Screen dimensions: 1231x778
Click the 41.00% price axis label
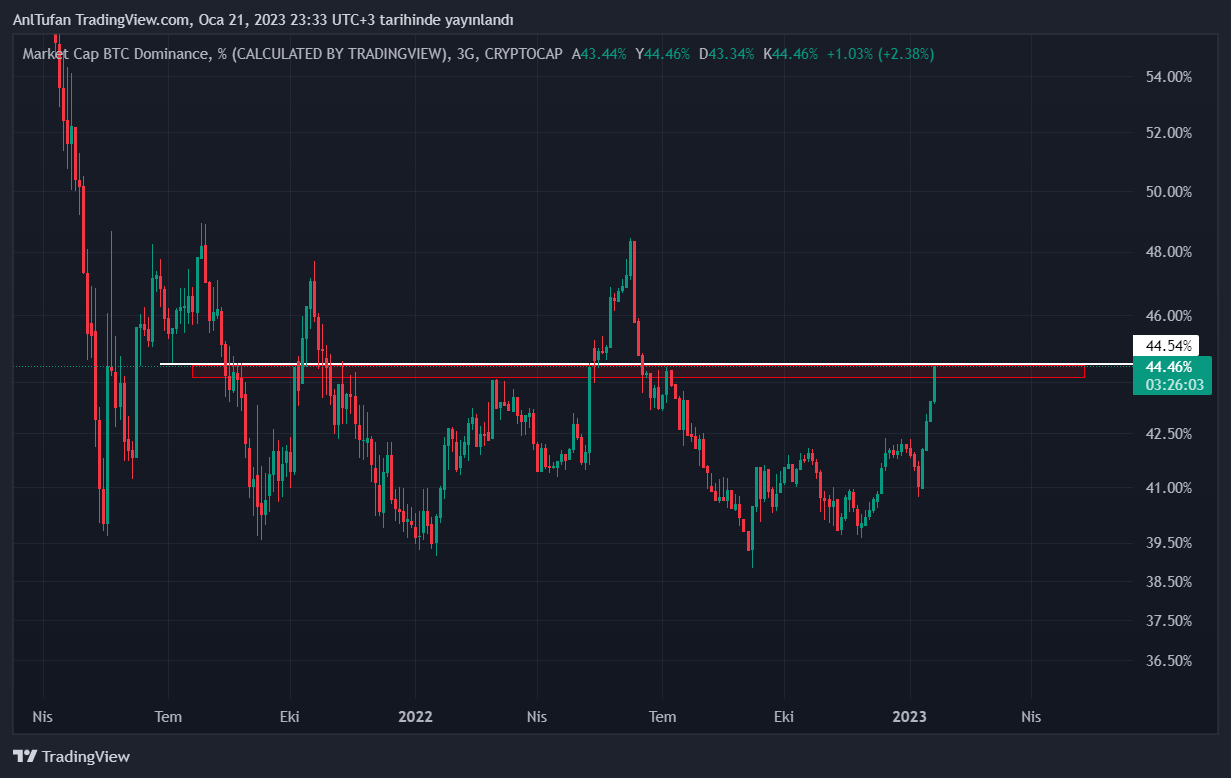1166,488
